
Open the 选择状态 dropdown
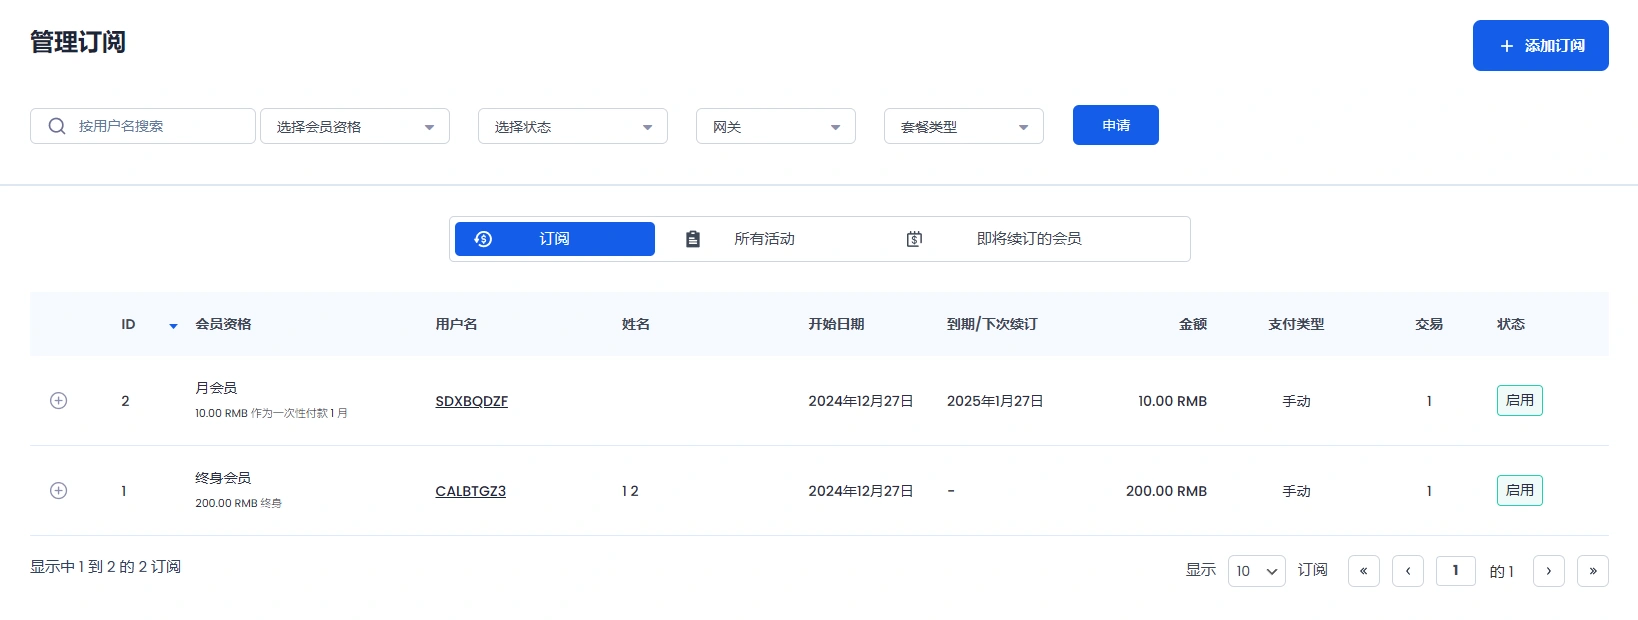tap(573, 126)
